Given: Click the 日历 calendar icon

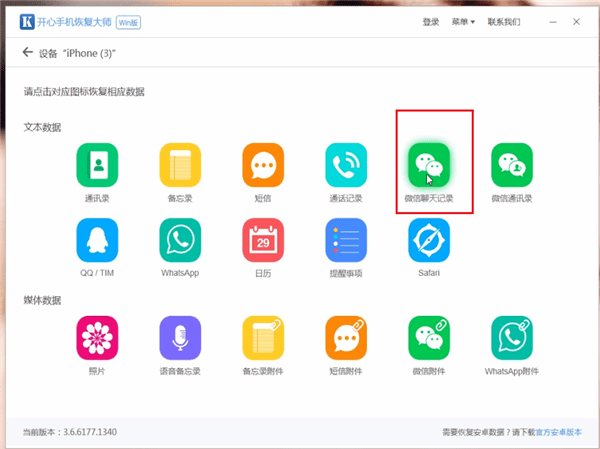Looking at the screenshot, I should tap(263, 240).
